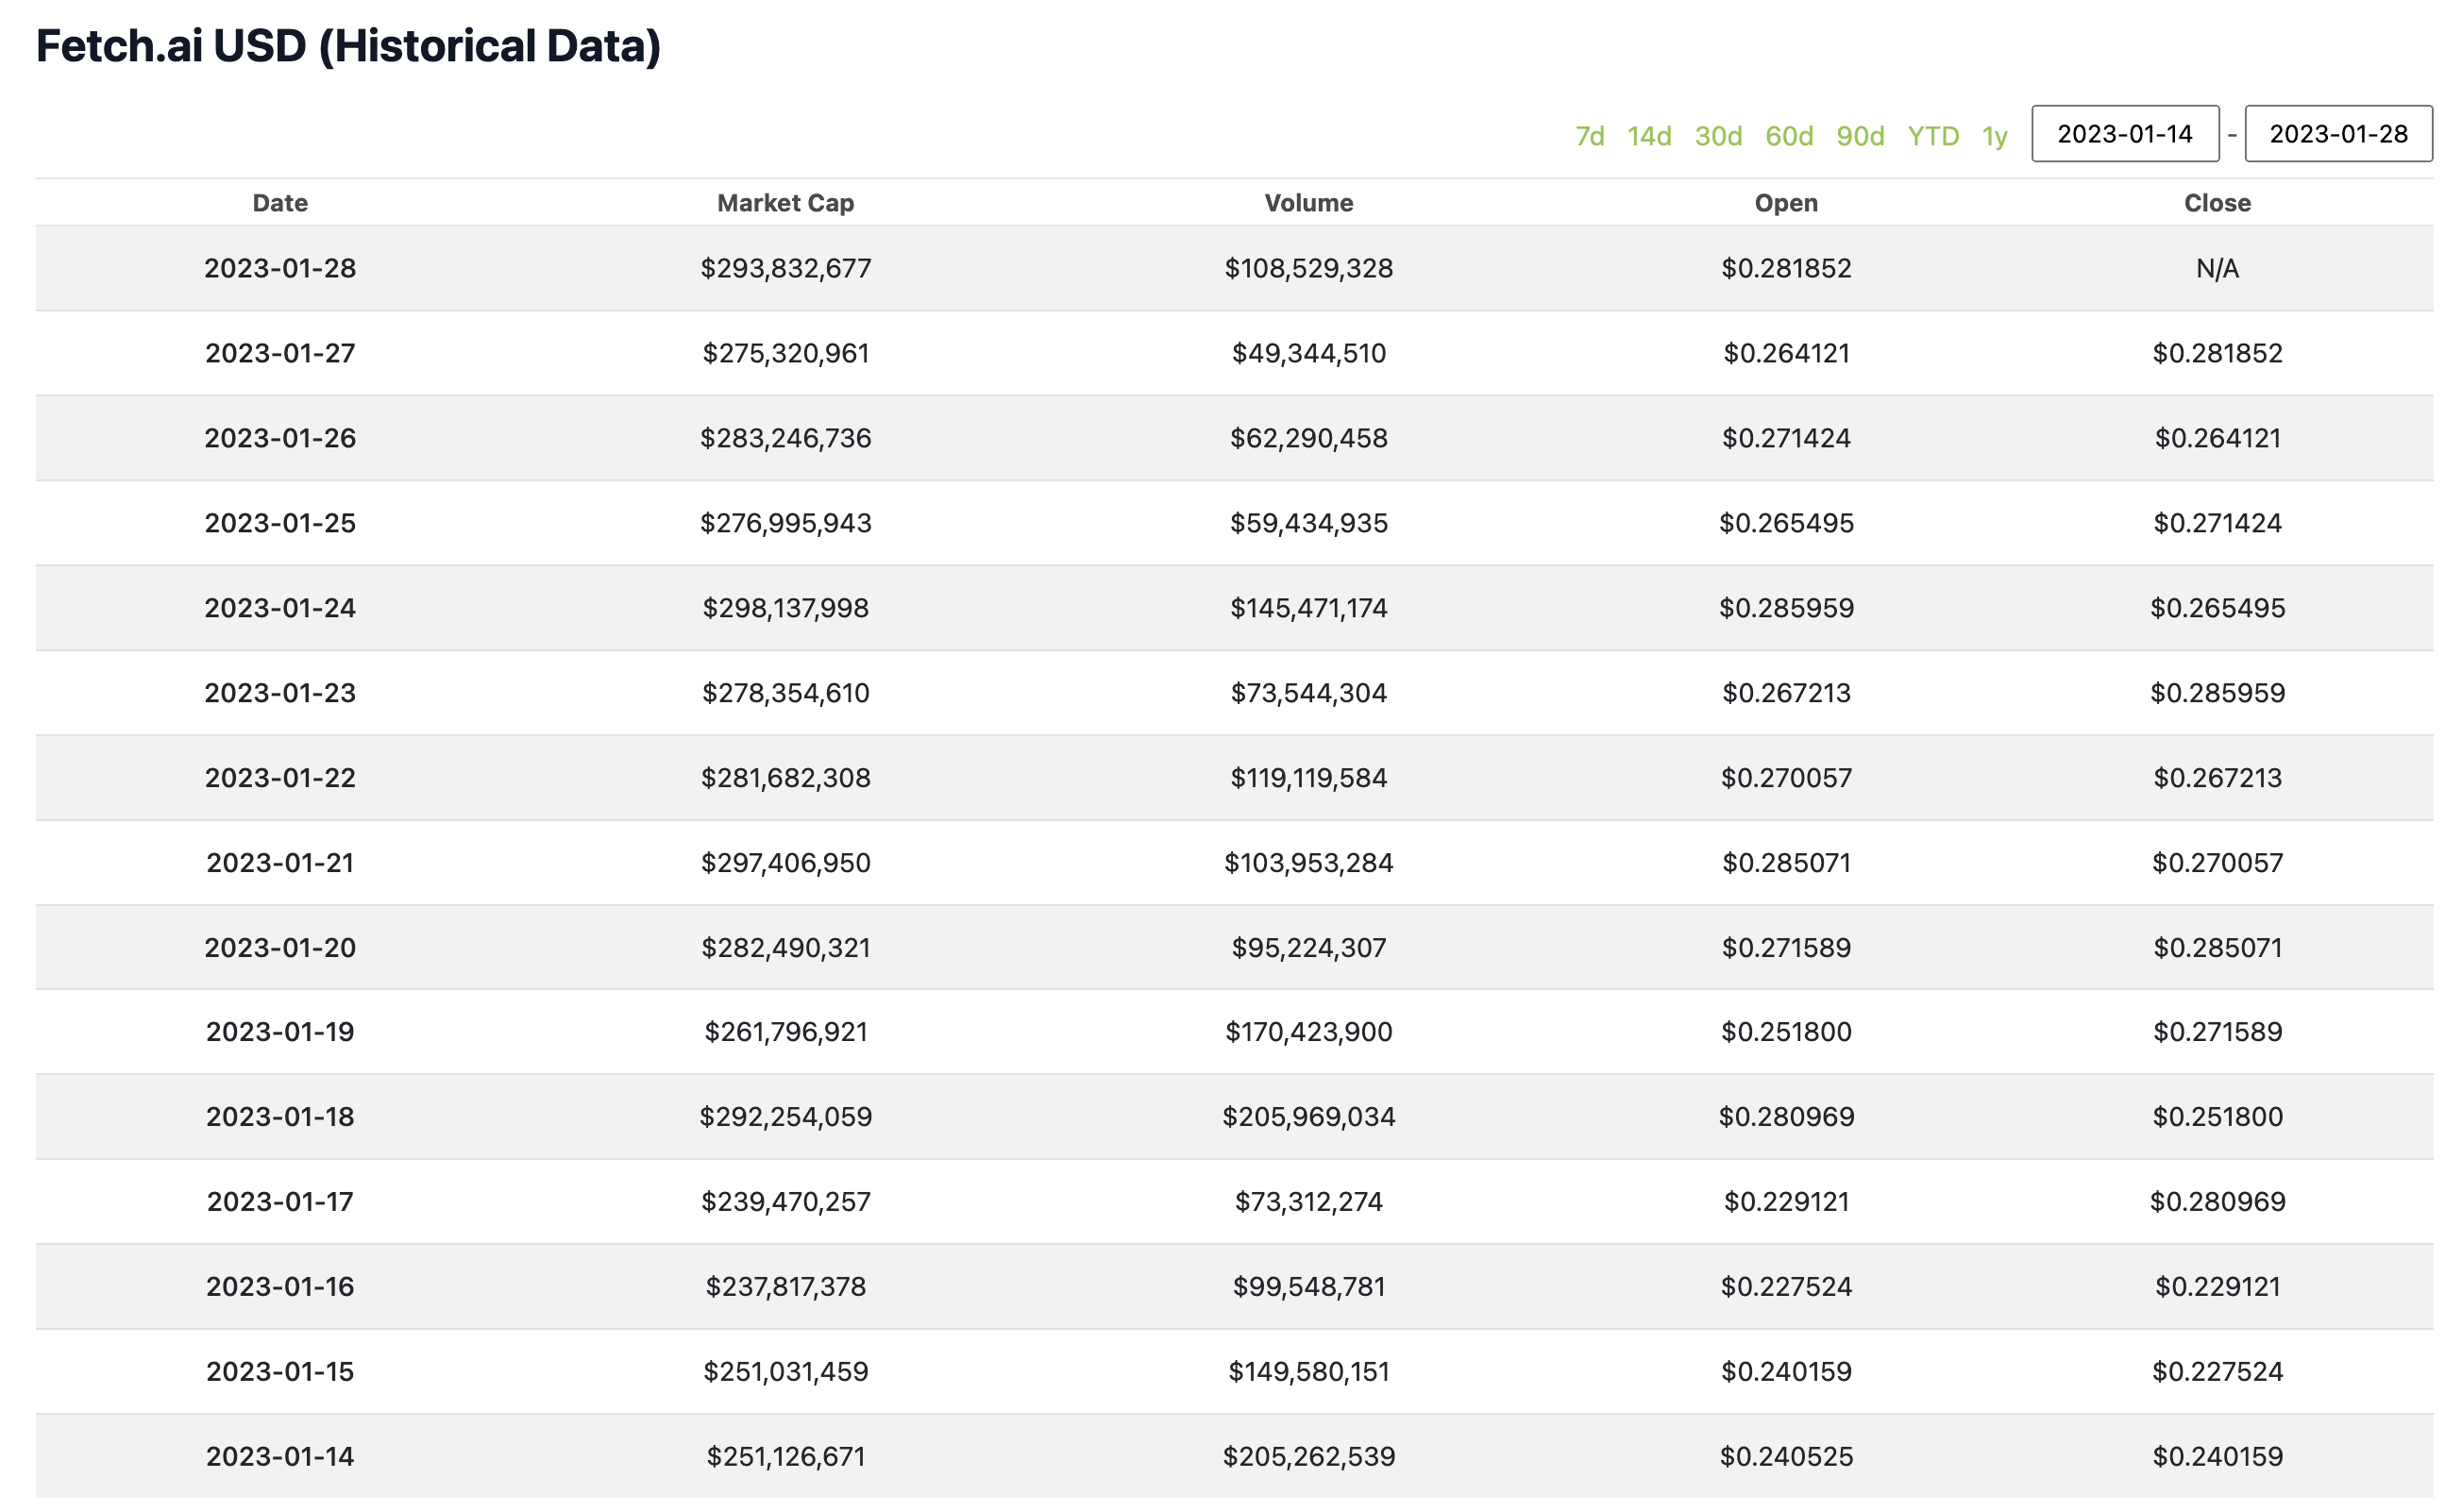Click the Open column header

[1785, 203]
